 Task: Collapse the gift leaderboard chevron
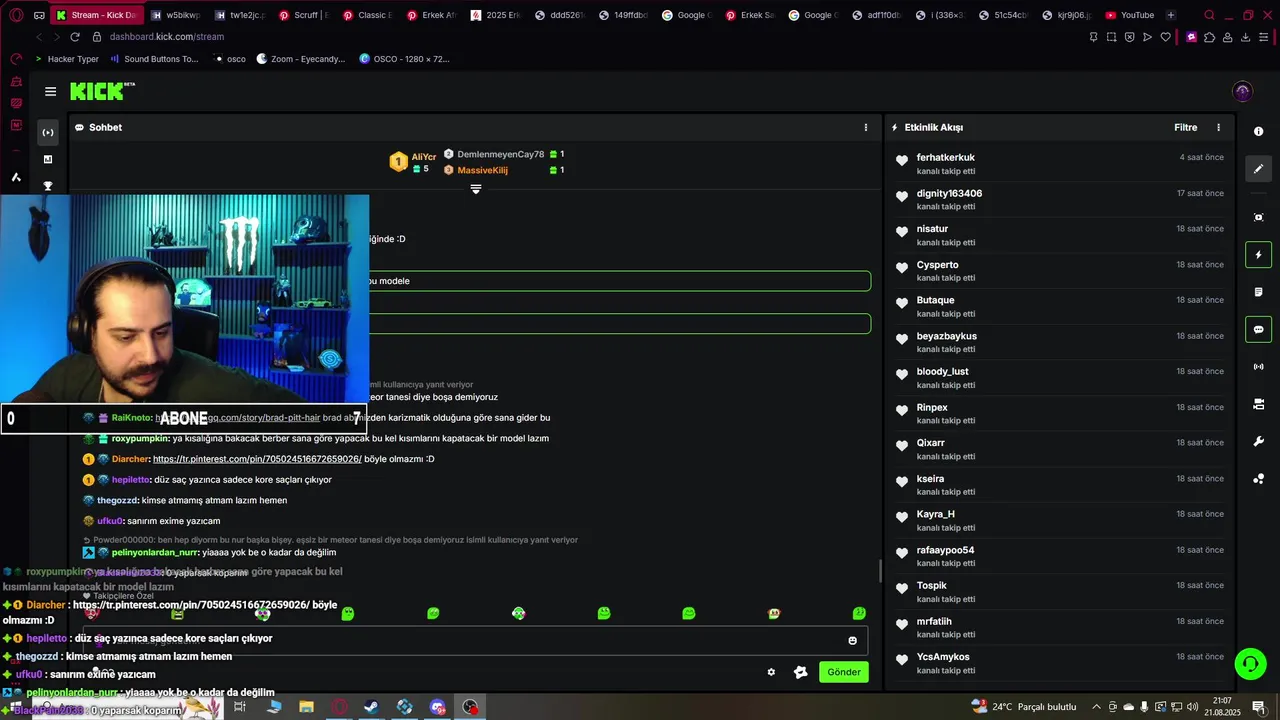tap(476, 189)
